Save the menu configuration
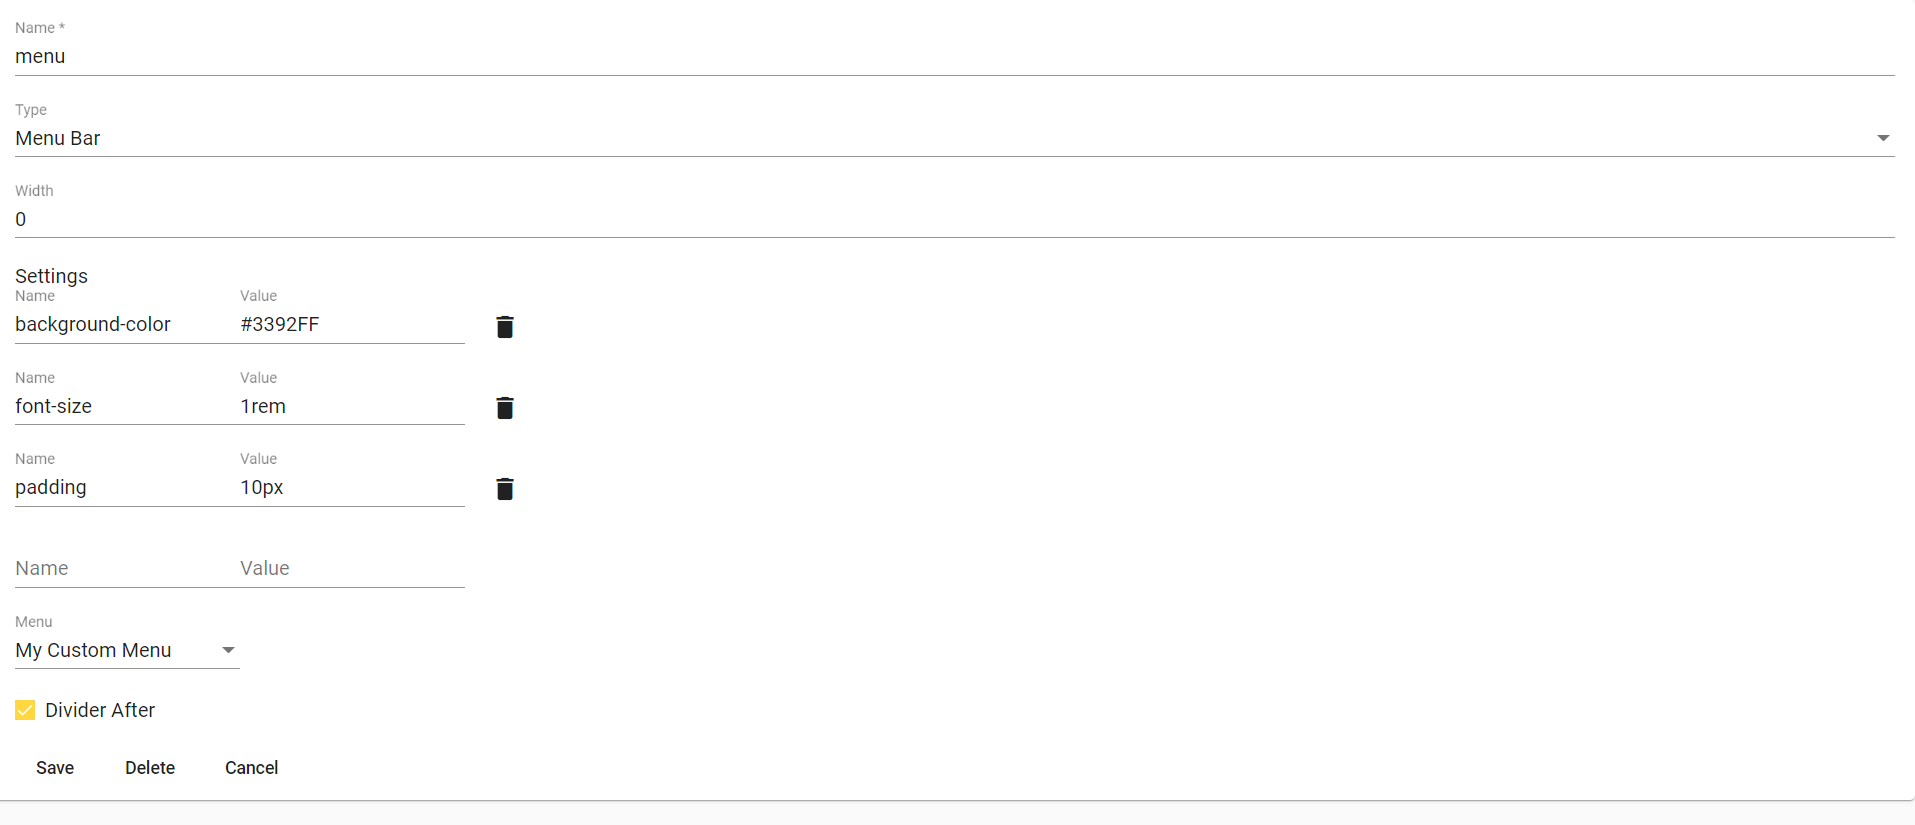The width and height of the screenshot is (1915, 825). pyautogui.click(x=55, y=768)
